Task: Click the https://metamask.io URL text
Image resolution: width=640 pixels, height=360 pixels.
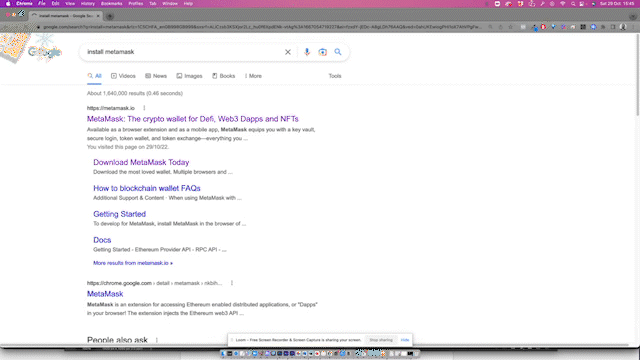Action: 111,108
